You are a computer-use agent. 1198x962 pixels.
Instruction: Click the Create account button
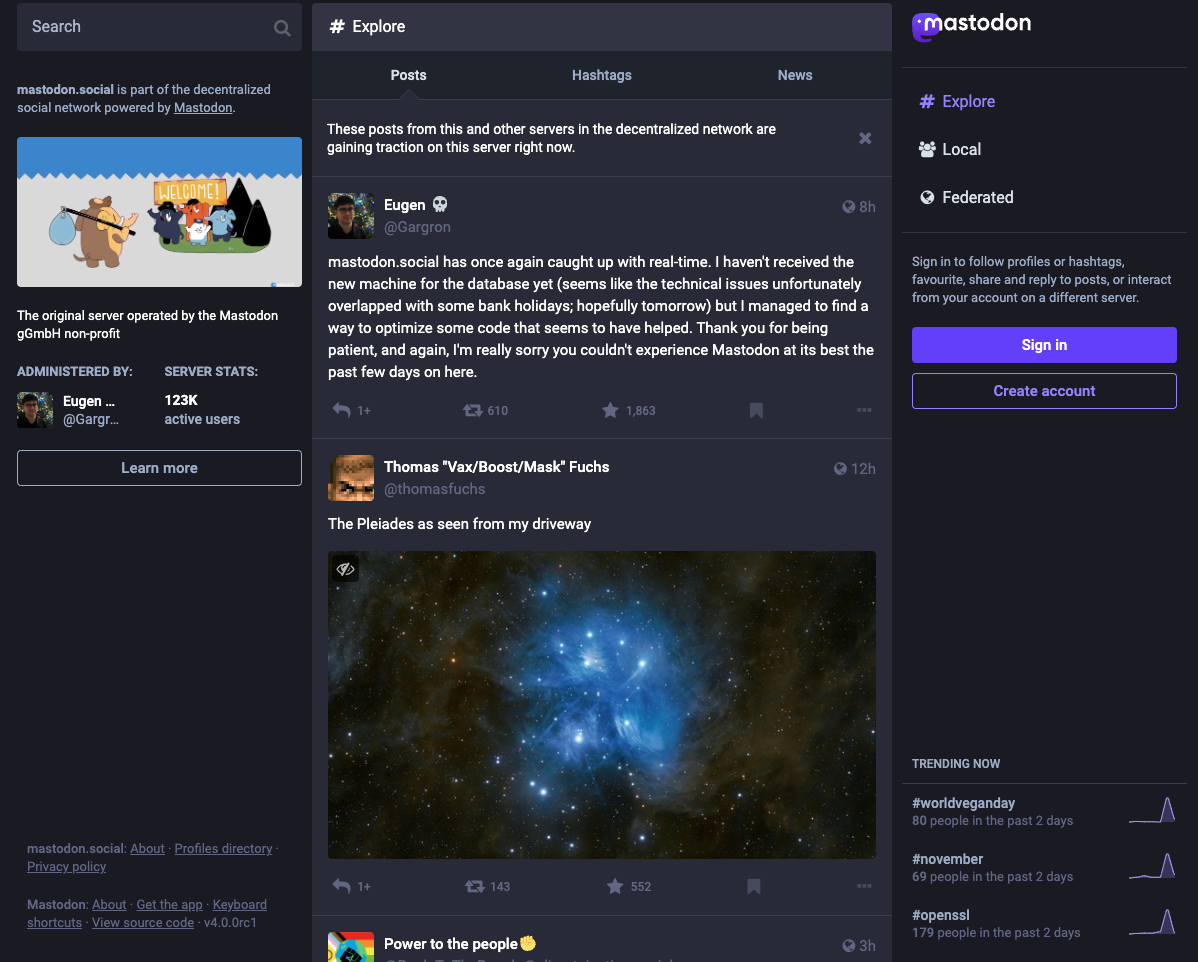tap(1044, 391)
